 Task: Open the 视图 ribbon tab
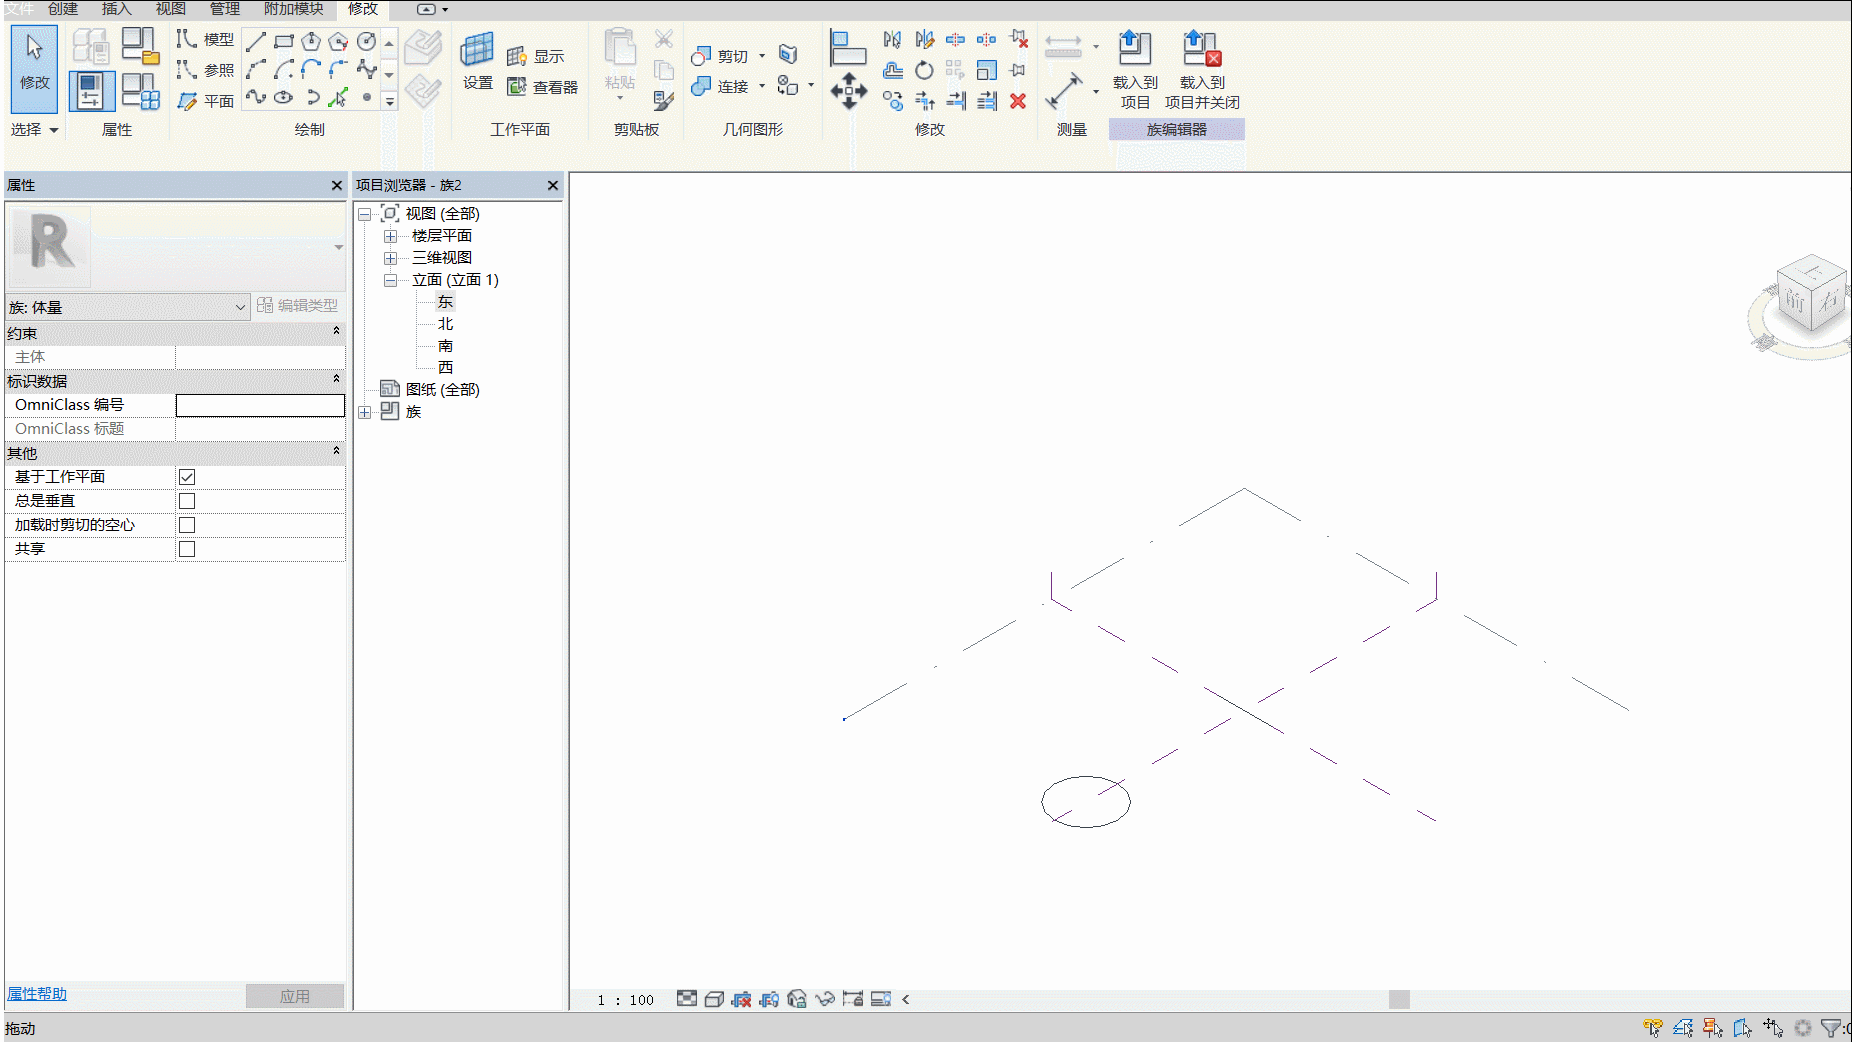click(x=170, y=9)
